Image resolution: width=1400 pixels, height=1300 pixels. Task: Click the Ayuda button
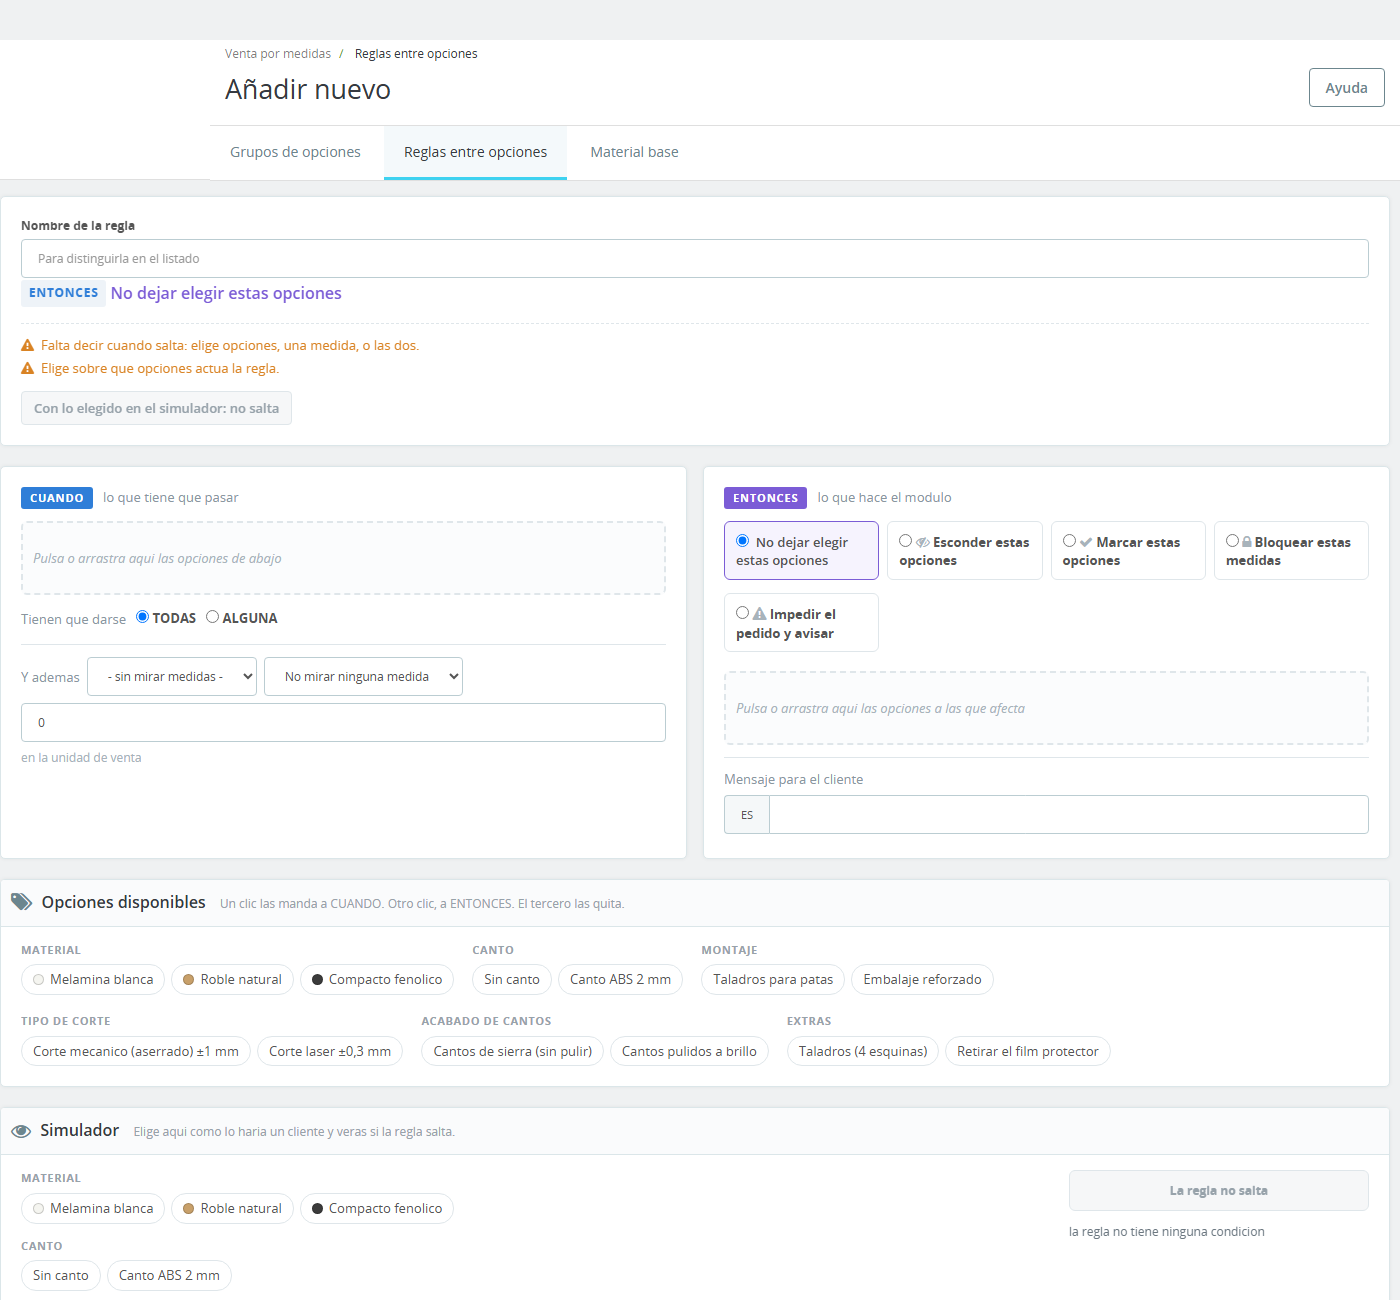pos(1346,88)
